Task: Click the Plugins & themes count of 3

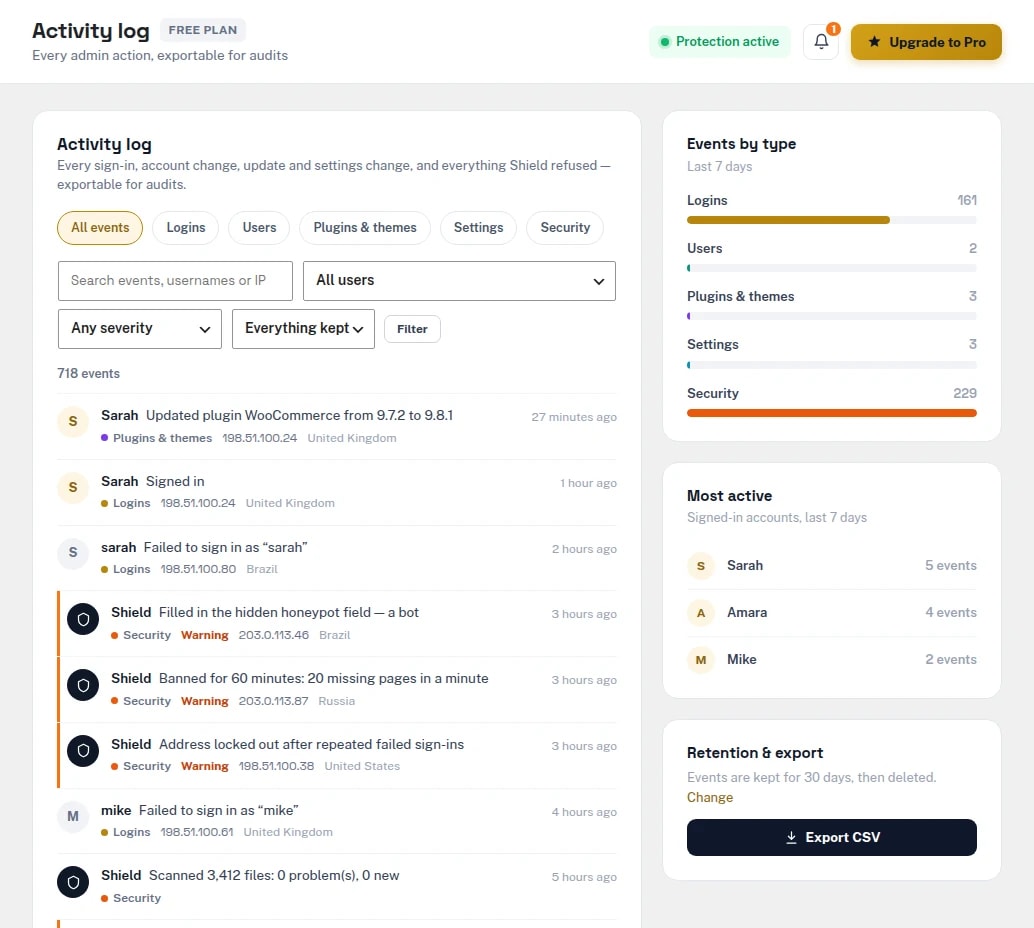Action: (973, 297)
